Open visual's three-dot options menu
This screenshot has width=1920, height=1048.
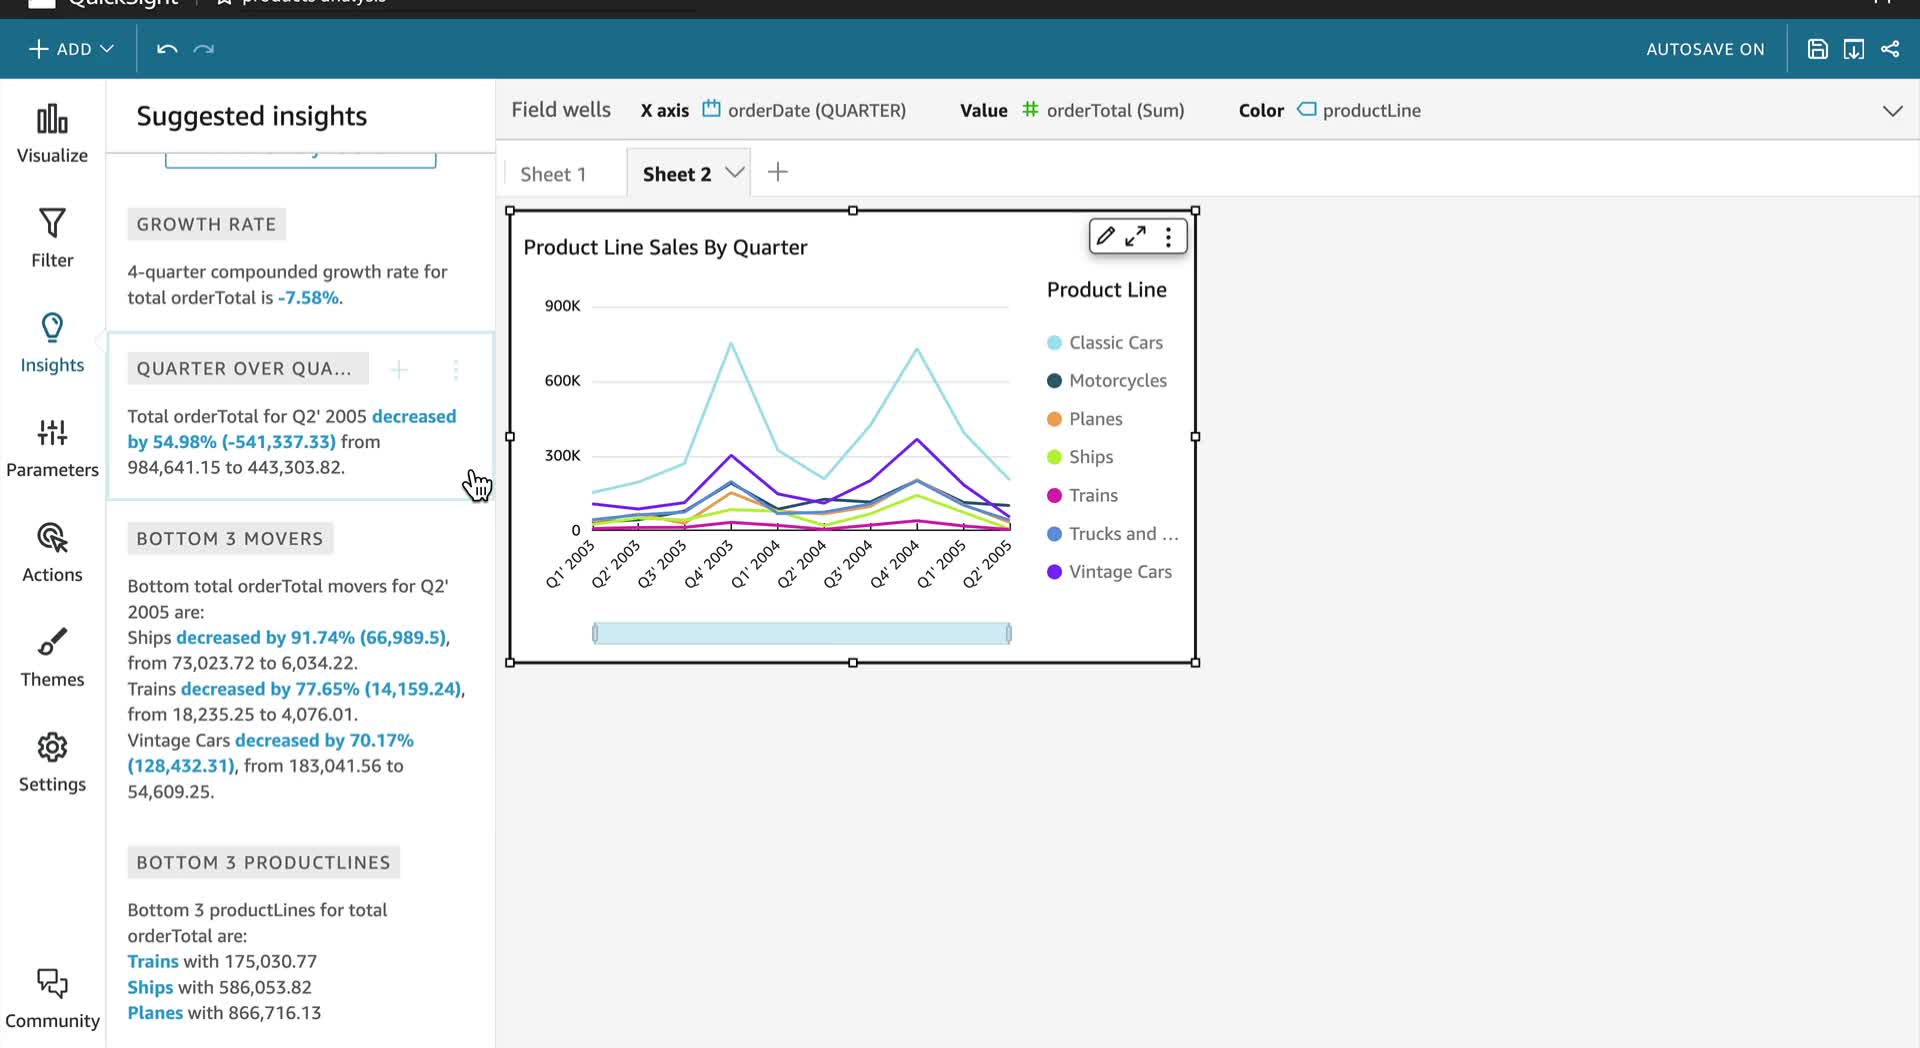(1168, 237)
